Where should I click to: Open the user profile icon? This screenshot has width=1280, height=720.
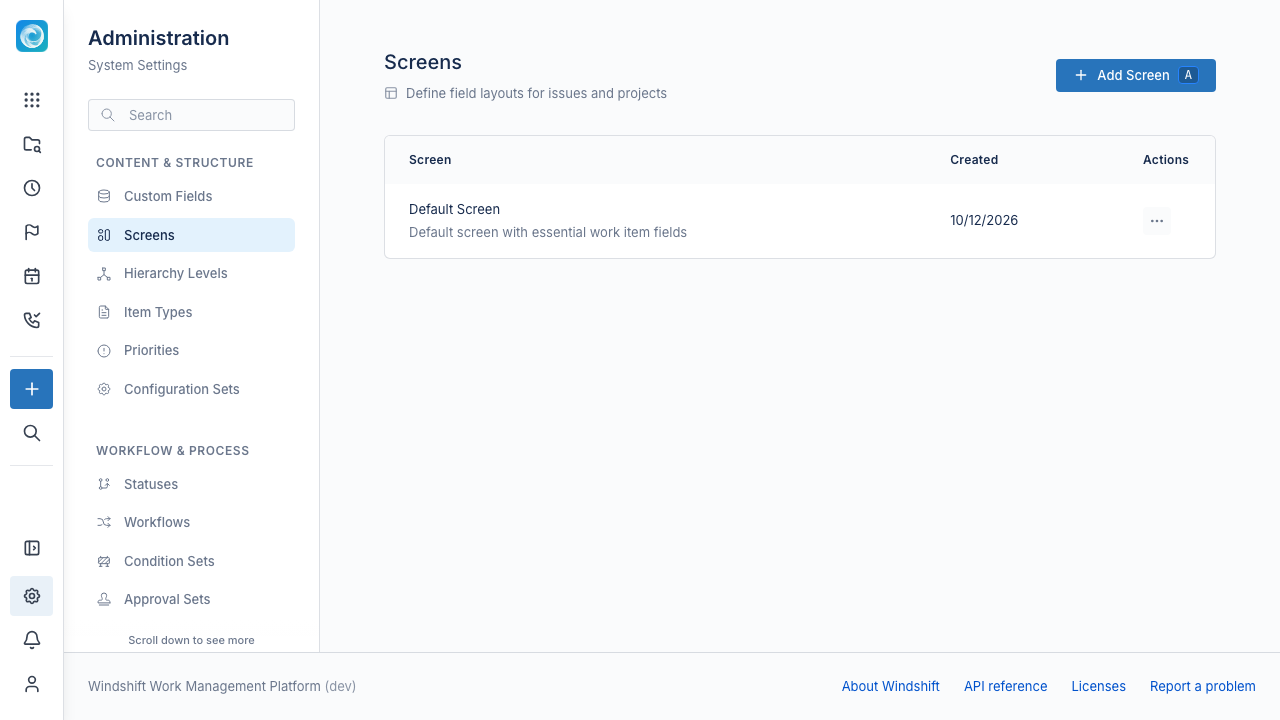click(x=32, y=684)
